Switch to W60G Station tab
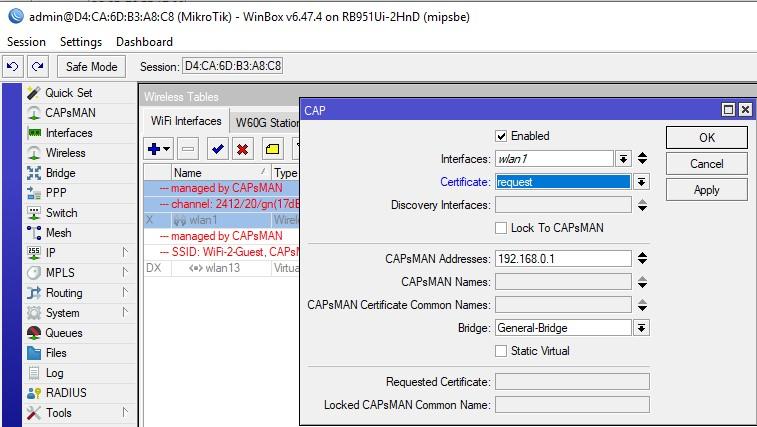 pos(266,123)
